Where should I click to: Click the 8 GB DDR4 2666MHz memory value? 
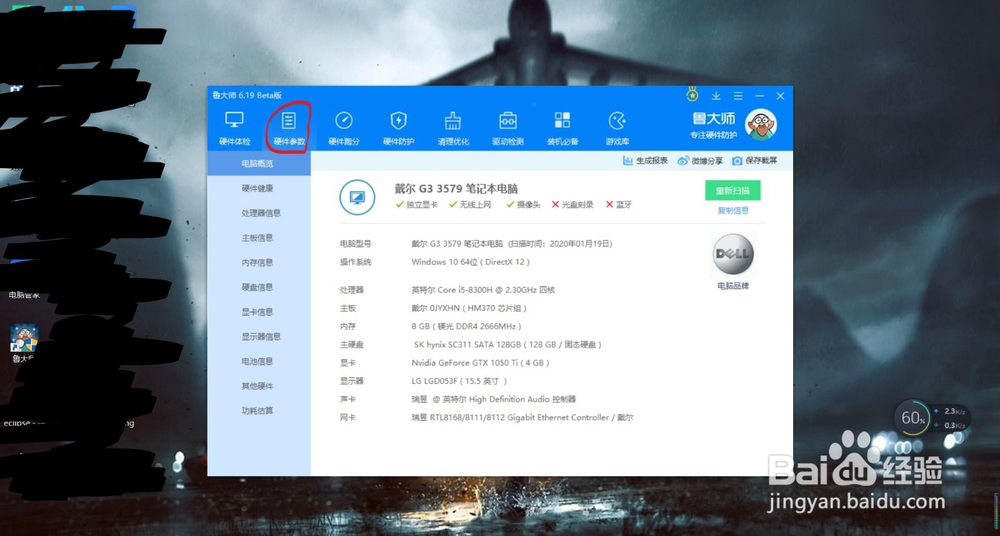tap(467, 326)
